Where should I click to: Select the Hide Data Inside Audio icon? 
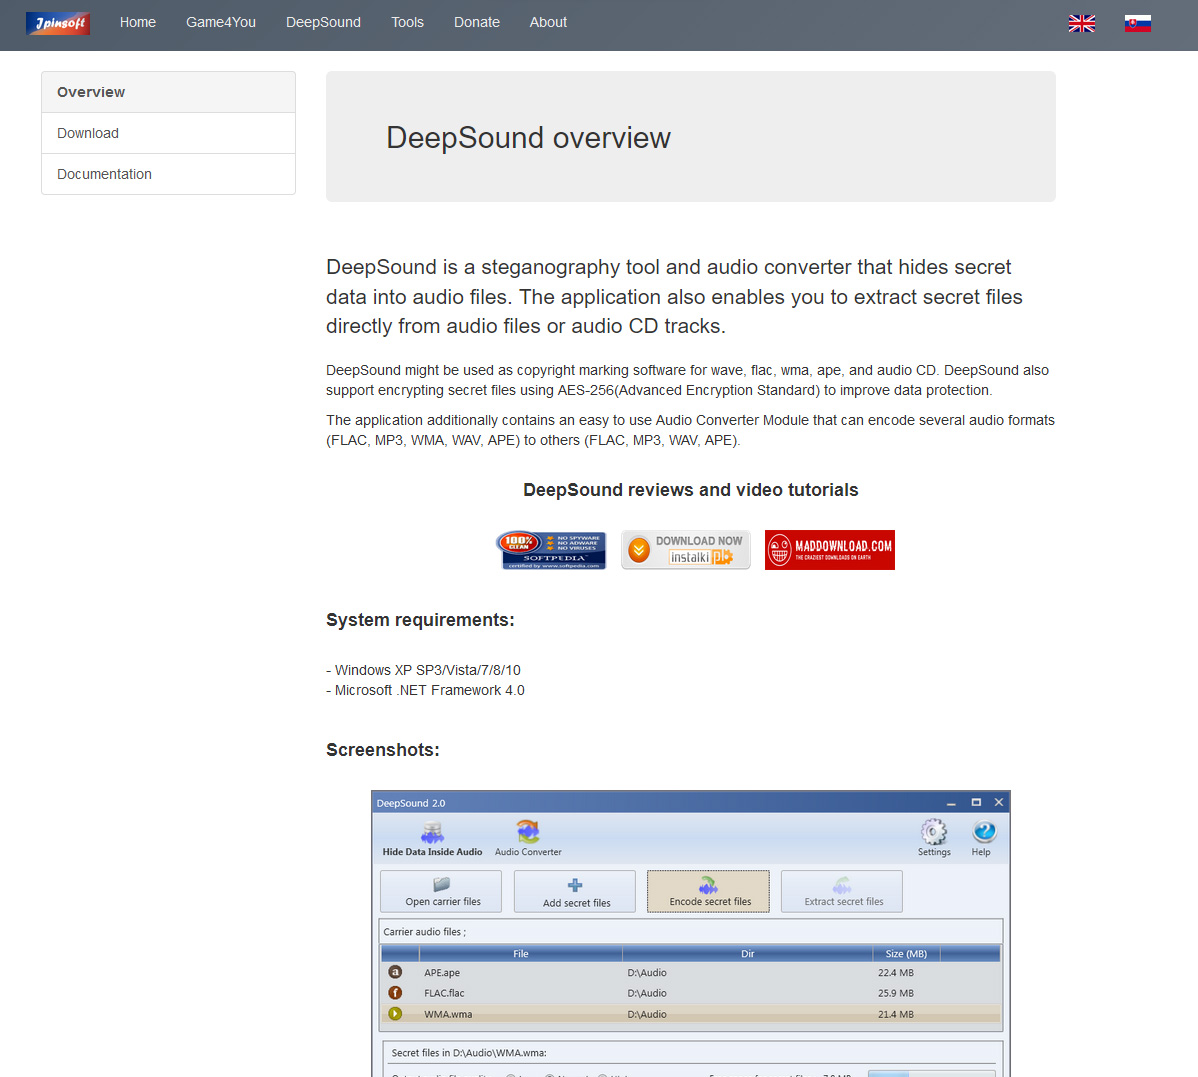[432, 834]
